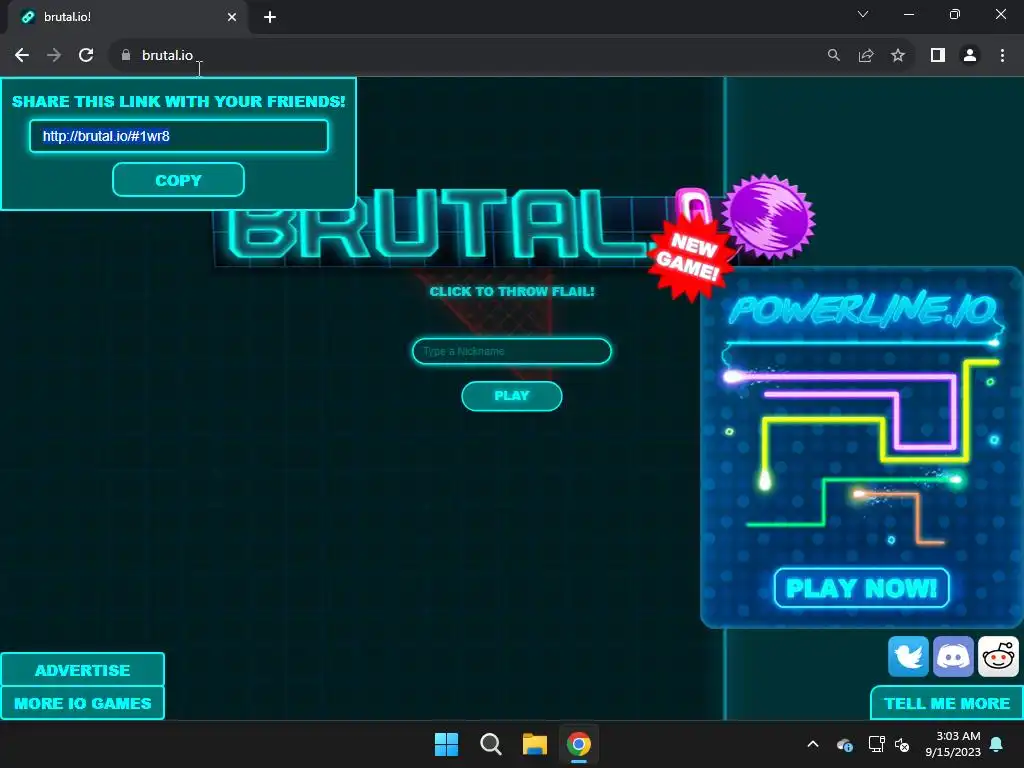The height and width of the screenshot is (768, 1024).
Task: Show hidden system tray icons
Action: point(813,744)
